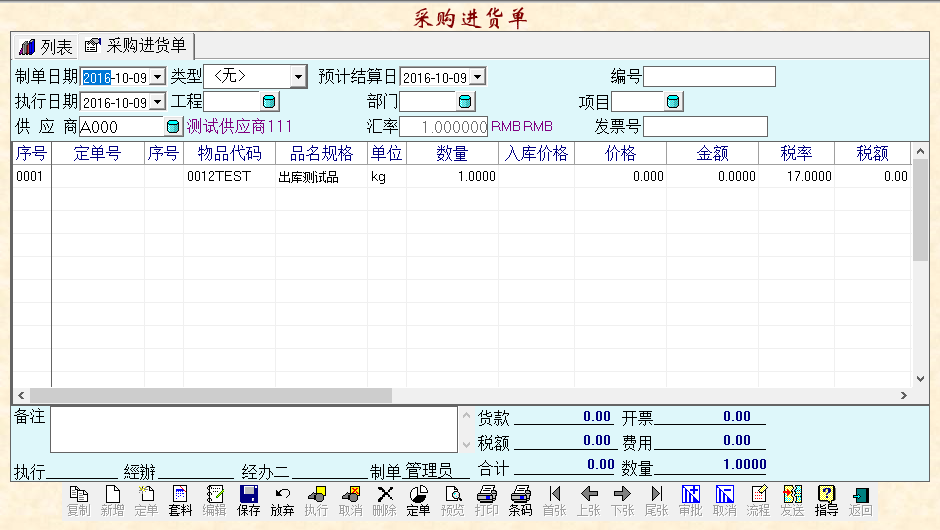The width and height of the screenshot is (940, 530).
Task: Click the table's scroll down arrow
Action: [920, 379]
